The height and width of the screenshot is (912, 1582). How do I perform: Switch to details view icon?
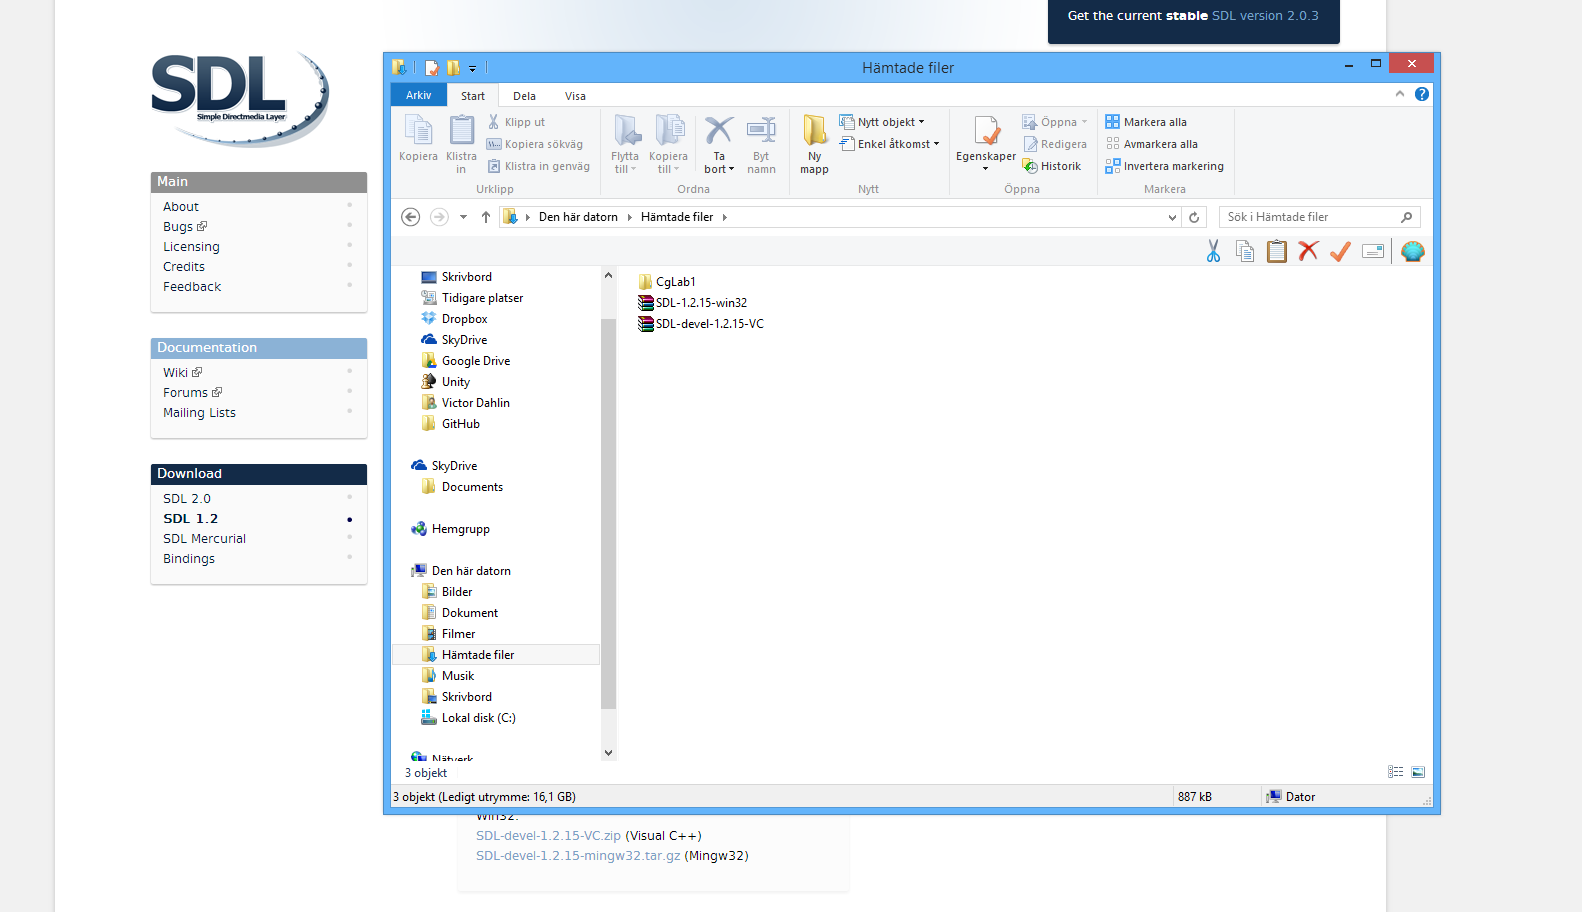(1395, 772)
